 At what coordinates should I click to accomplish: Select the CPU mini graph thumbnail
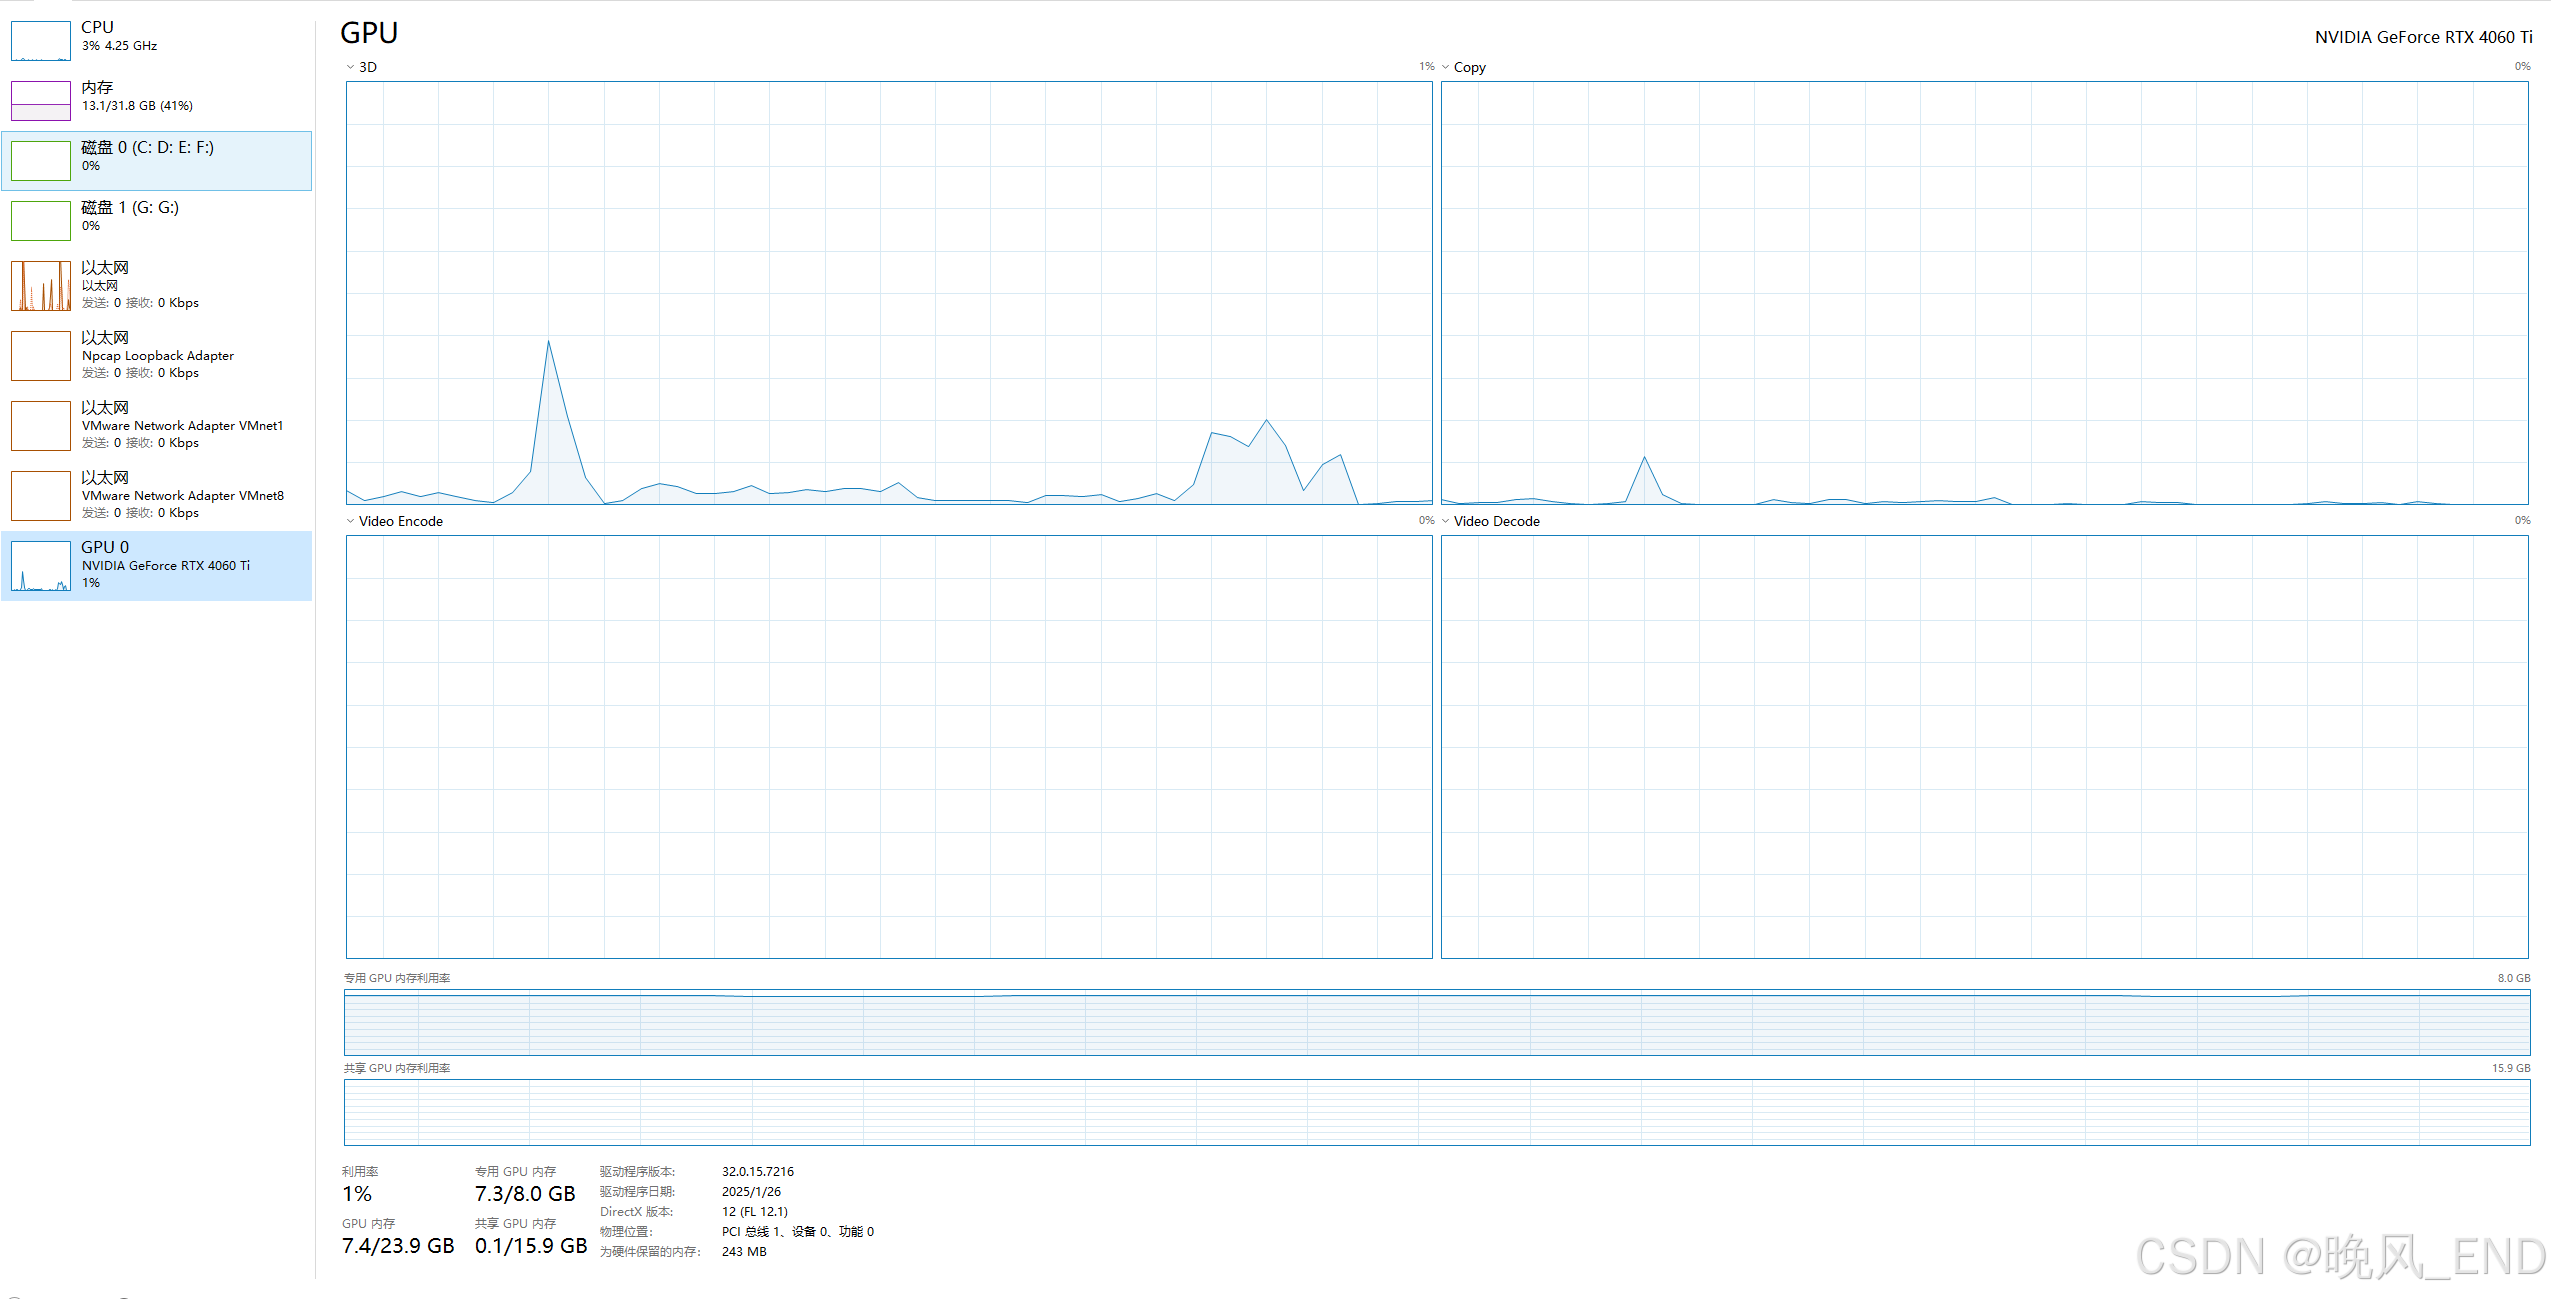41,41
